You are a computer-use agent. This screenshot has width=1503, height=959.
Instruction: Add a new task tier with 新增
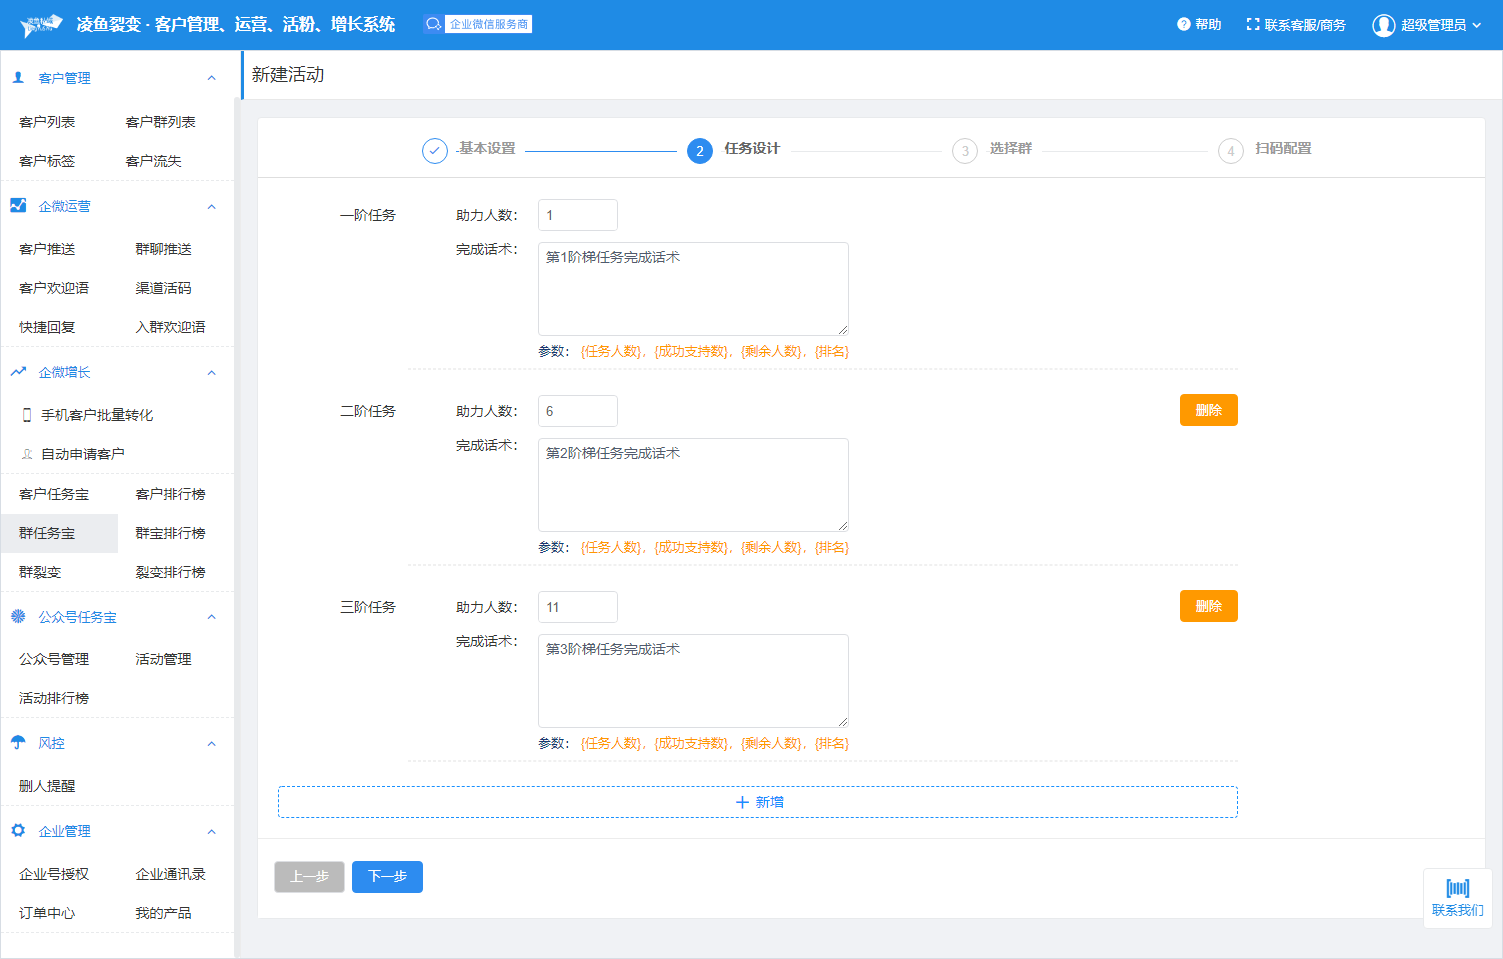pyautogui.click(x=758, y=802)
